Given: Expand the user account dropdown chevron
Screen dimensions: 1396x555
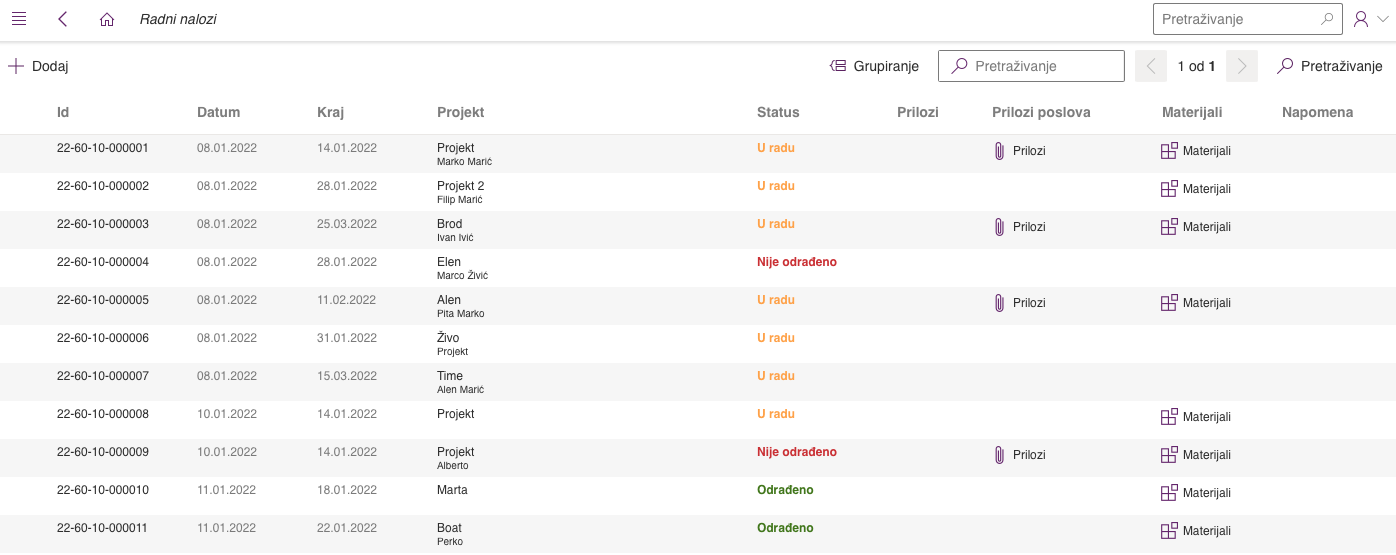Looking at the screenshot, I should pos(1383,19).
